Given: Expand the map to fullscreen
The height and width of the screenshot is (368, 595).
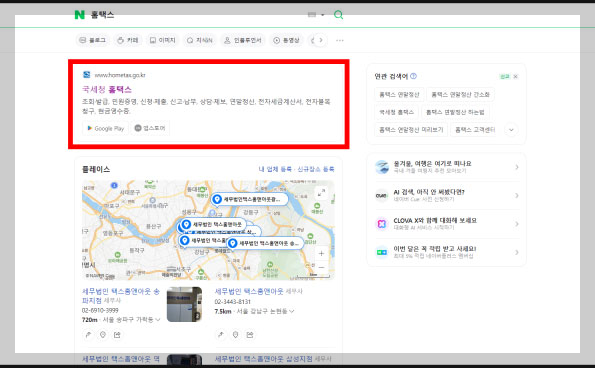Looking at the screenshot, I should 321,193.
